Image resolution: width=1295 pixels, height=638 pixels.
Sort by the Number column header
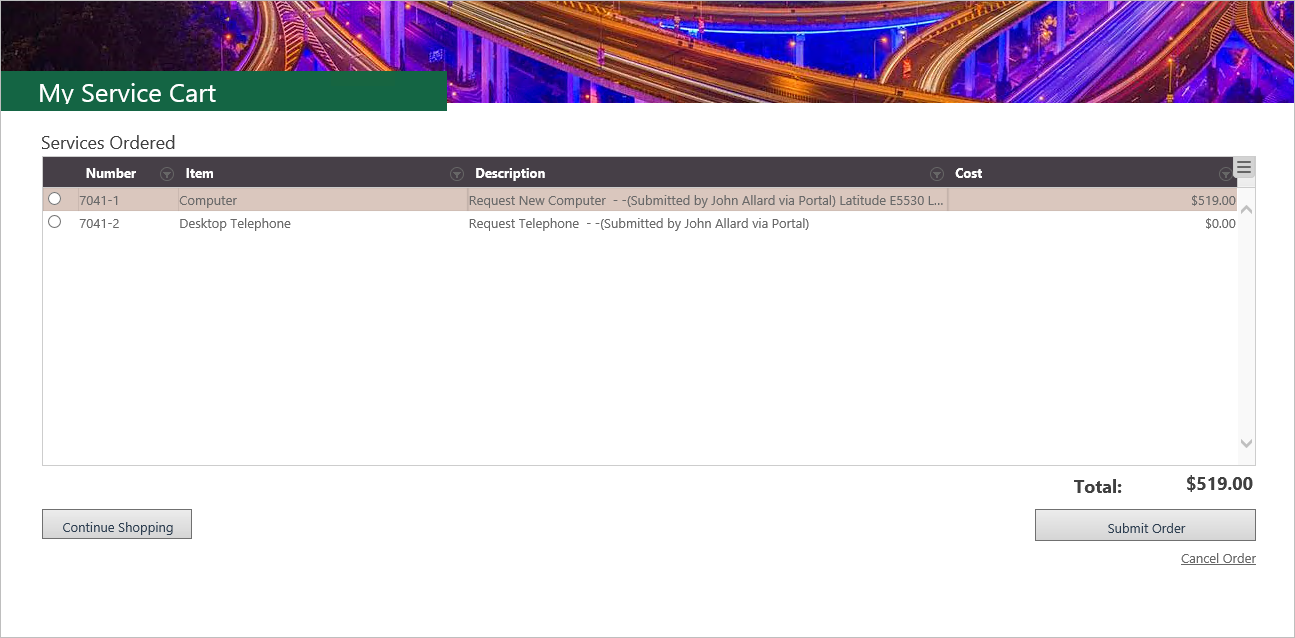(111, 173)
